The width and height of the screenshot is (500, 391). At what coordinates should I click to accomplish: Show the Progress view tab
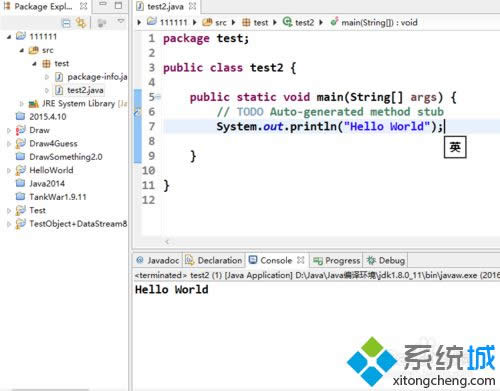tap(337, 260)
